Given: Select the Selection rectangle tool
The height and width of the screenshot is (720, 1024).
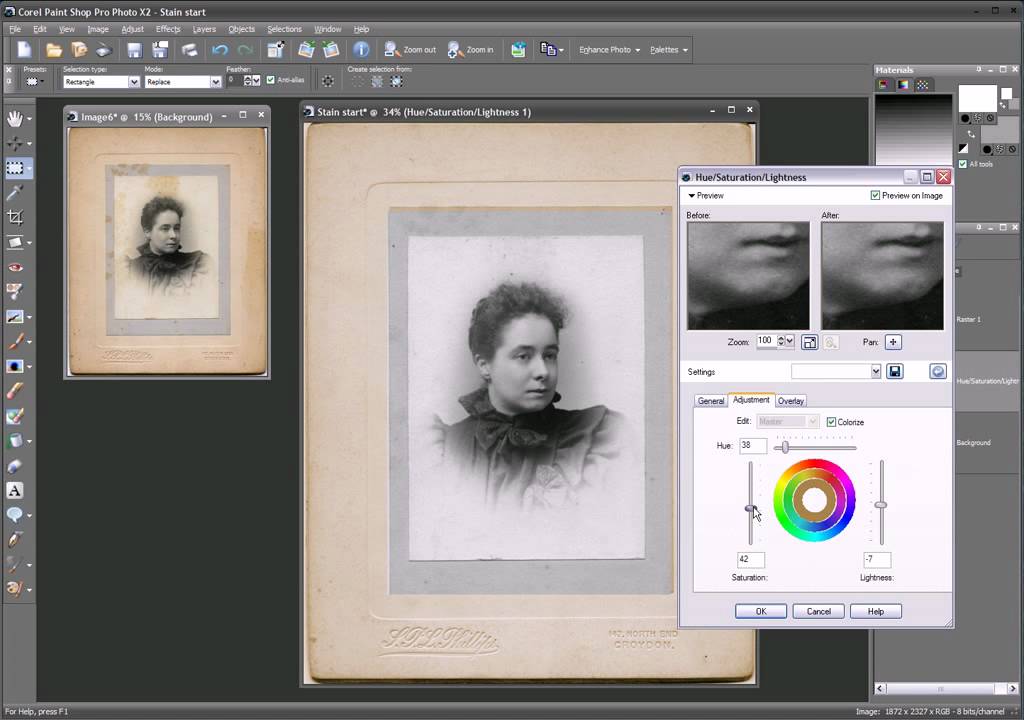Looking at the screenshot, I should 15,168.
